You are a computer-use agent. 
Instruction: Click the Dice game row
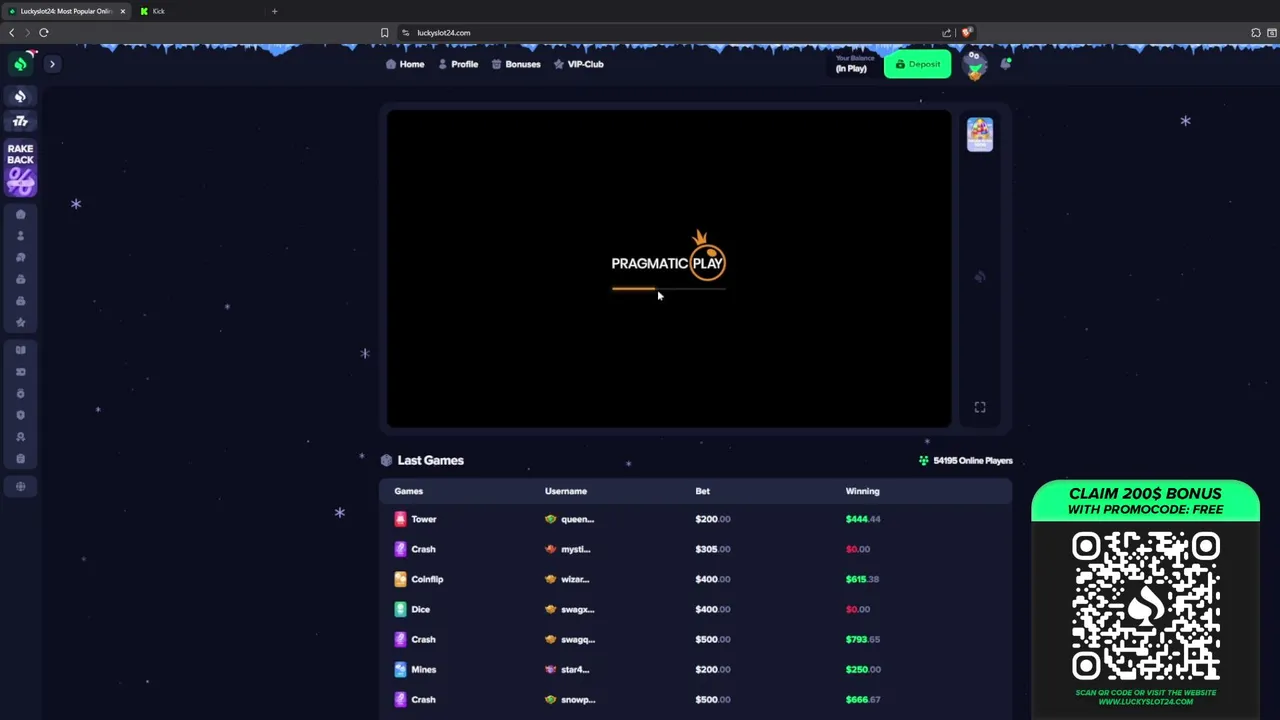tap(695, 609)
